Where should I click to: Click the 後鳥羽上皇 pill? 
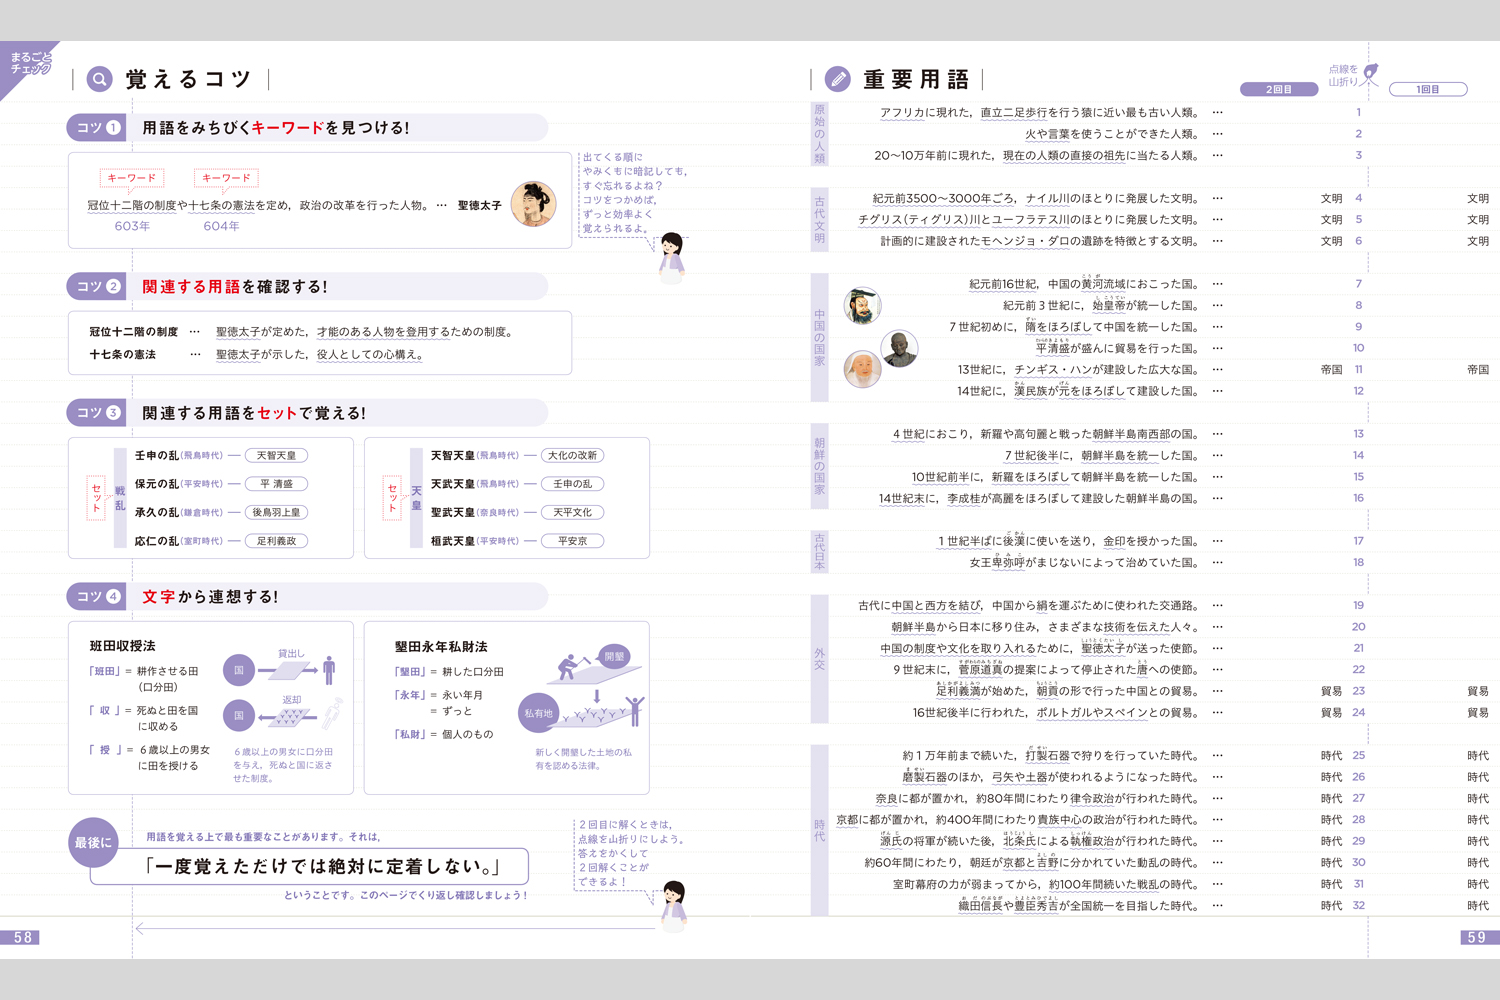pyautogui.click(x=277, y=512)
